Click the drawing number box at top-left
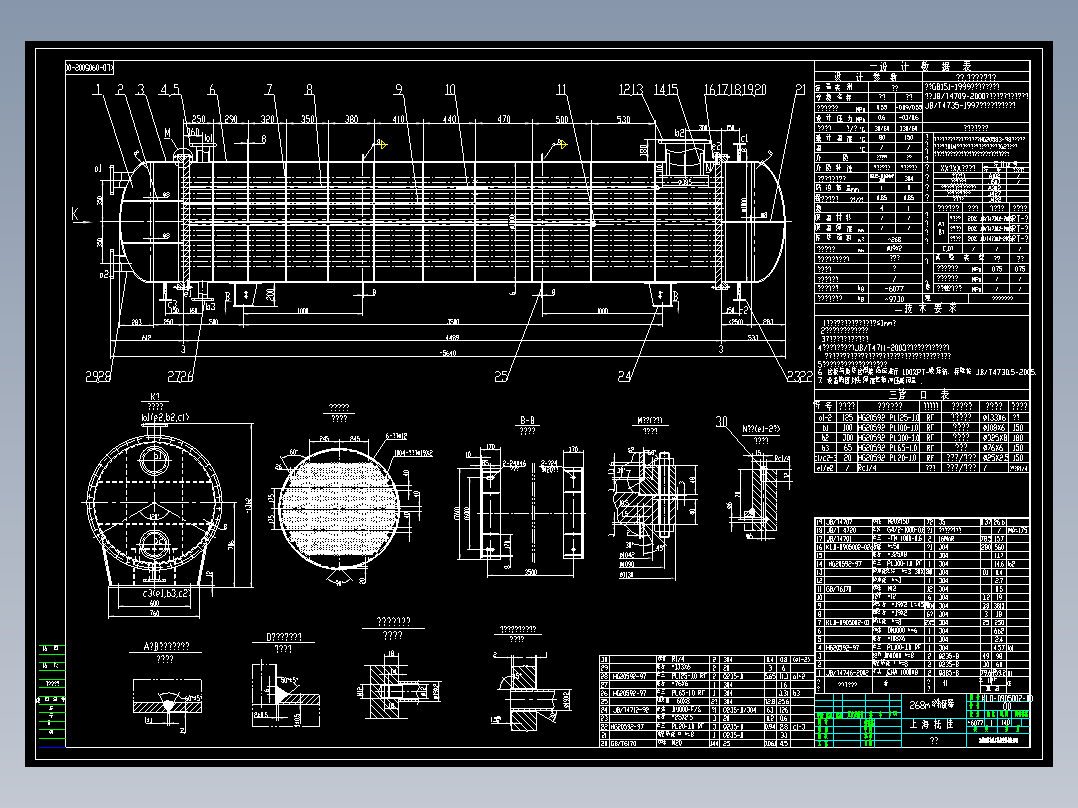 89,67
